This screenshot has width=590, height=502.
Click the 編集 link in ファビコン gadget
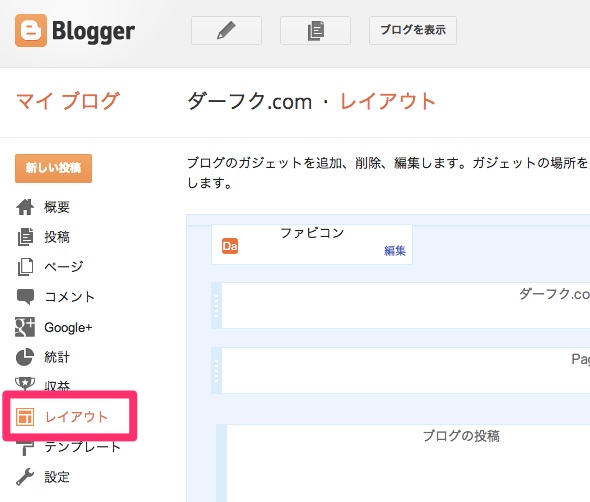[395, 251]
